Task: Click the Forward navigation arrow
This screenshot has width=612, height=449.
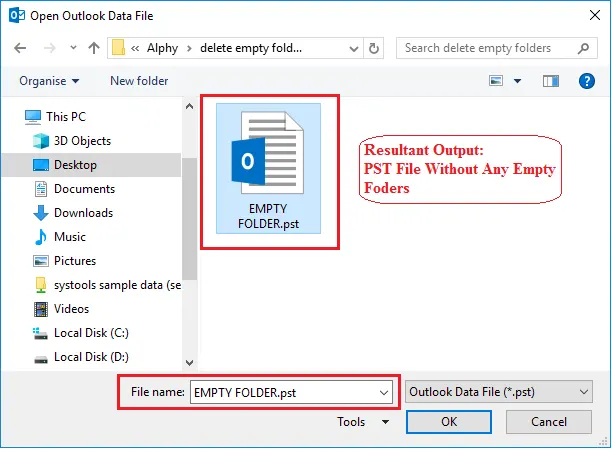Action: tap(50, 48)
